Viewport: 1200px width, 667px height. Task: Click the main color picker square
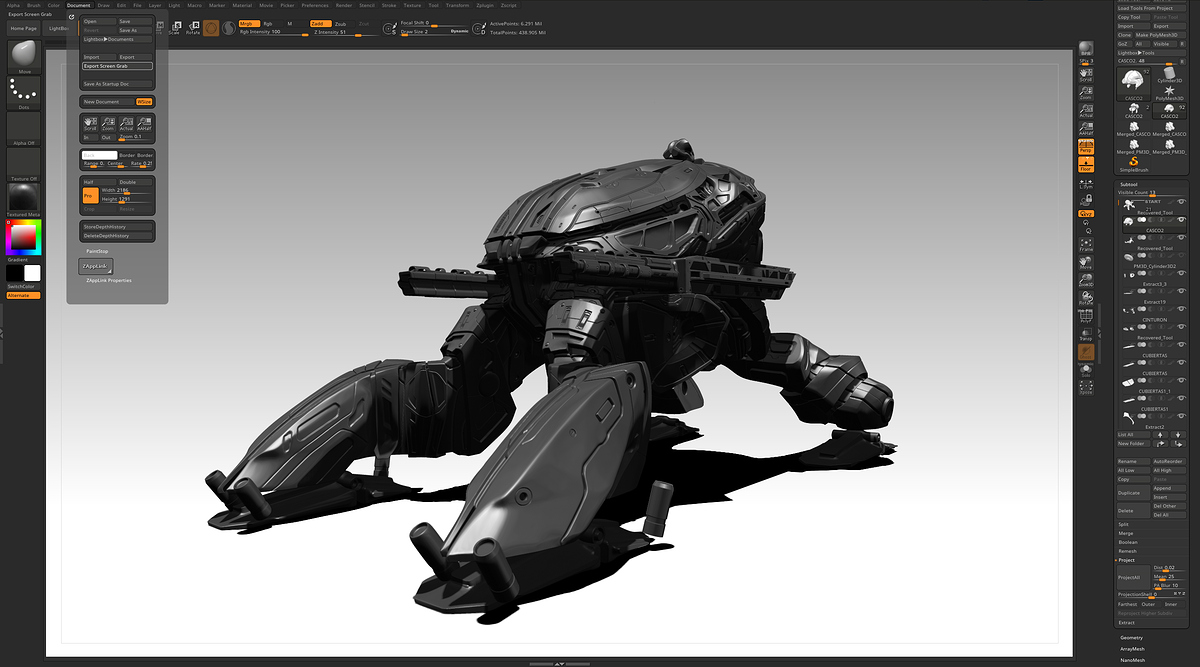24,239
